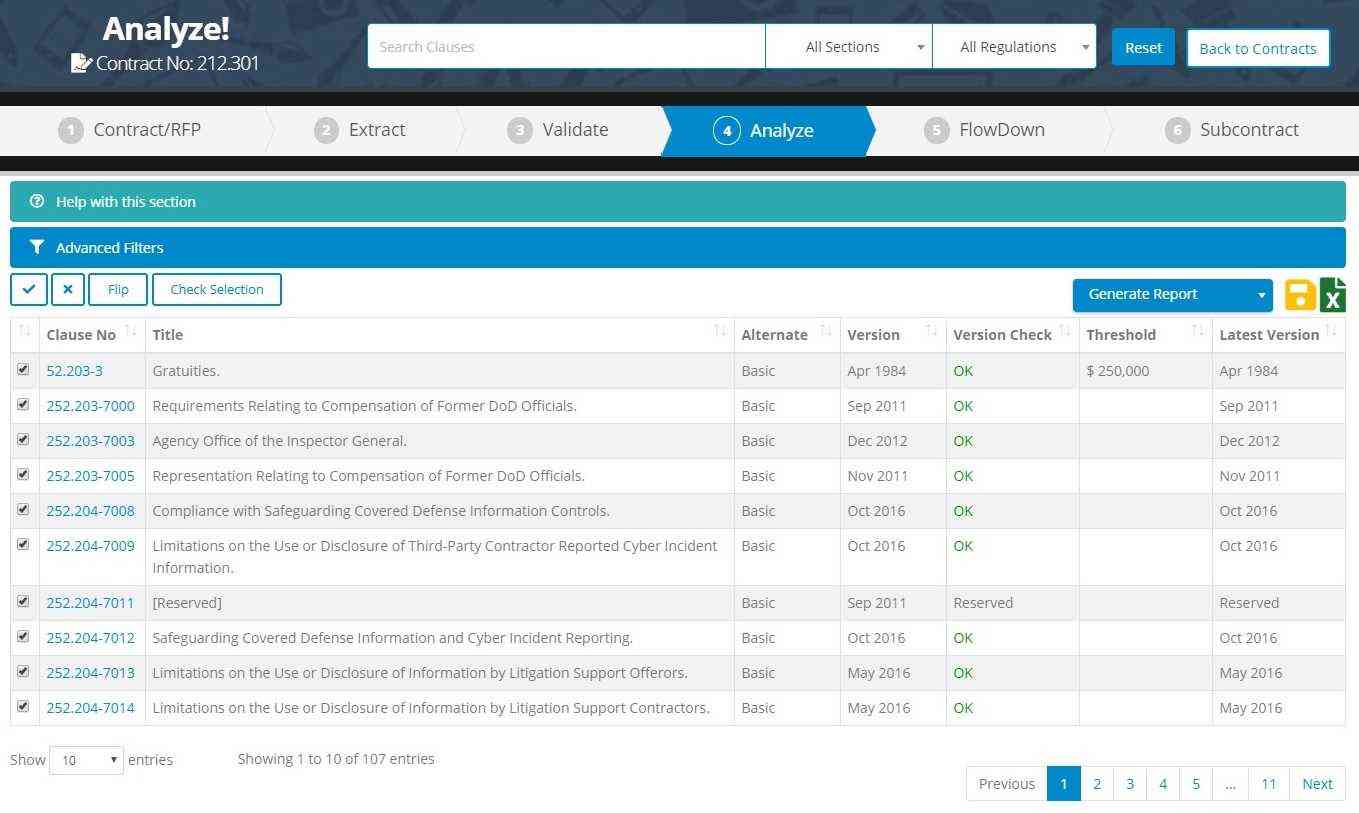Click the Previous page button
Viewport: 1359px width, 813px height.
[x=1007, y=783]
